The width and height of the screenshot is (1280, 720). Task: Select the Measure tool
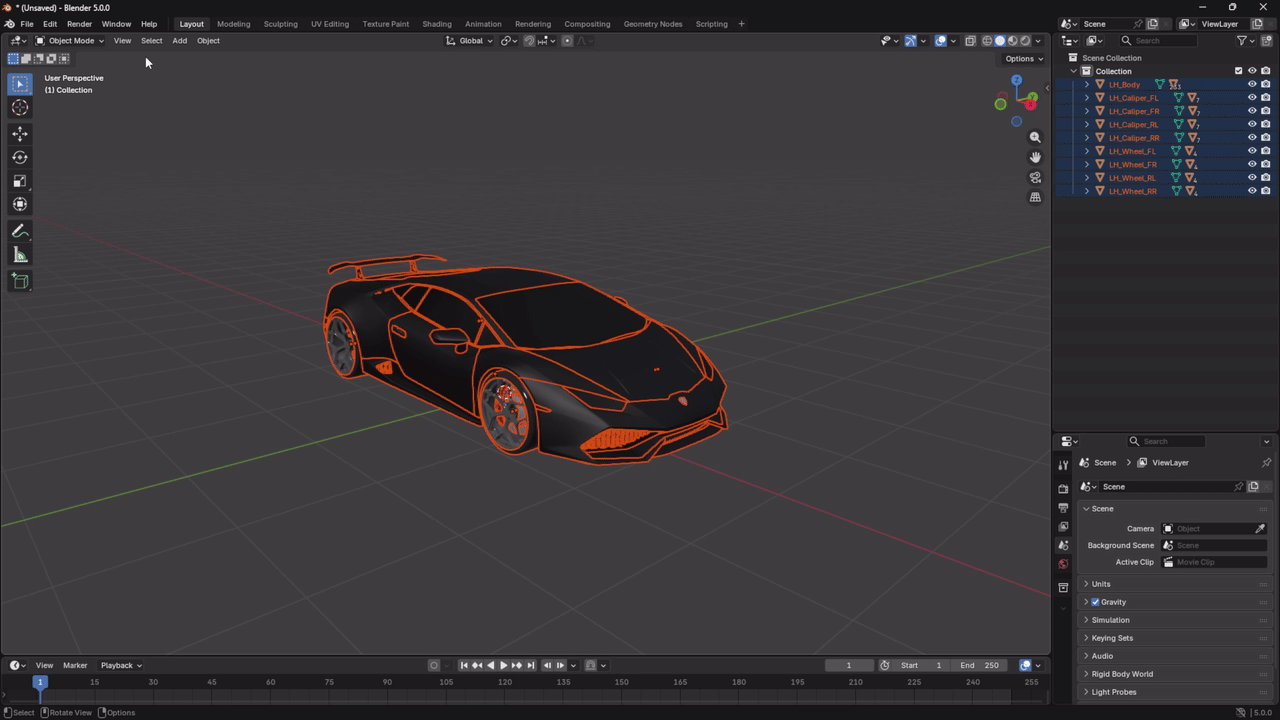pyautogui.click(x=20, y=255)
